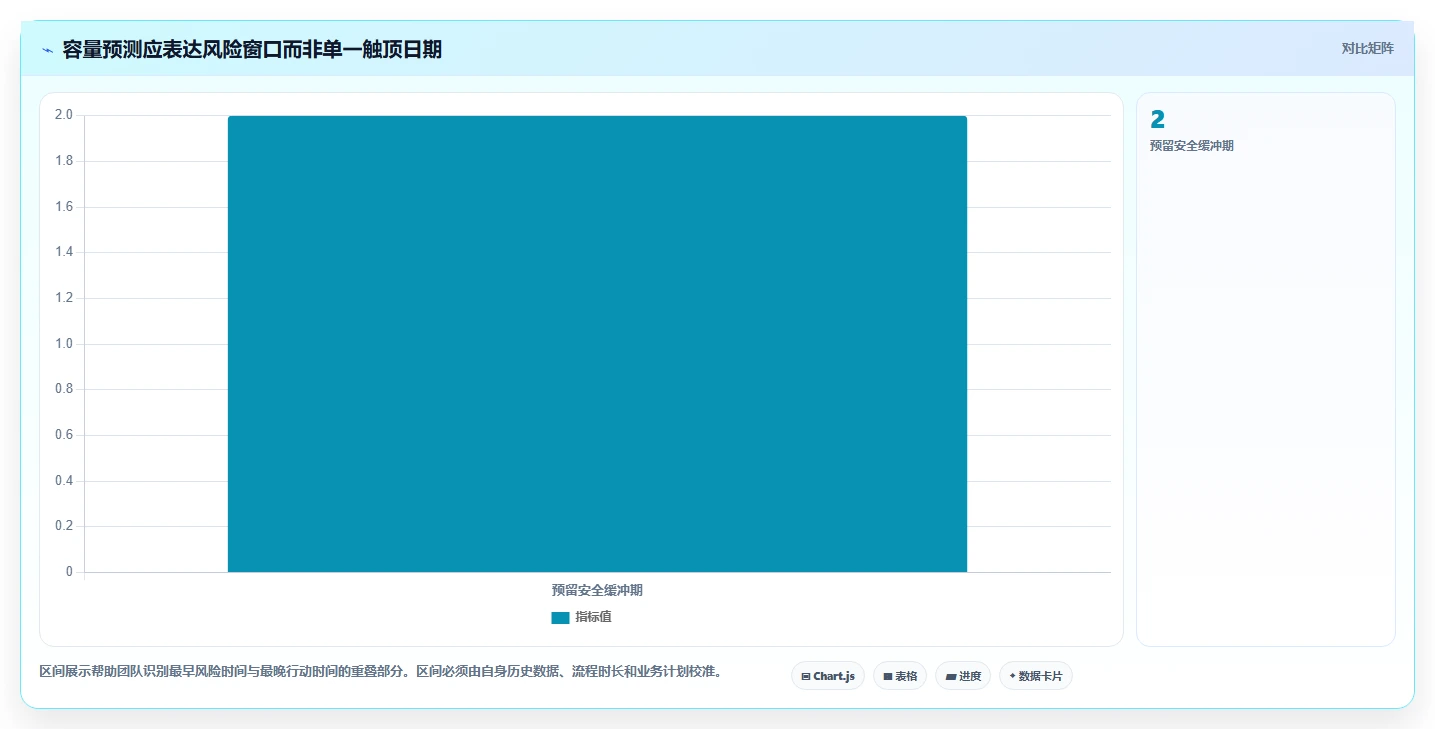Screen dimensions: 1435x729
Task: Click 预留安全缓冲期 caption in the data card
Action: [x=1192, y=146]
